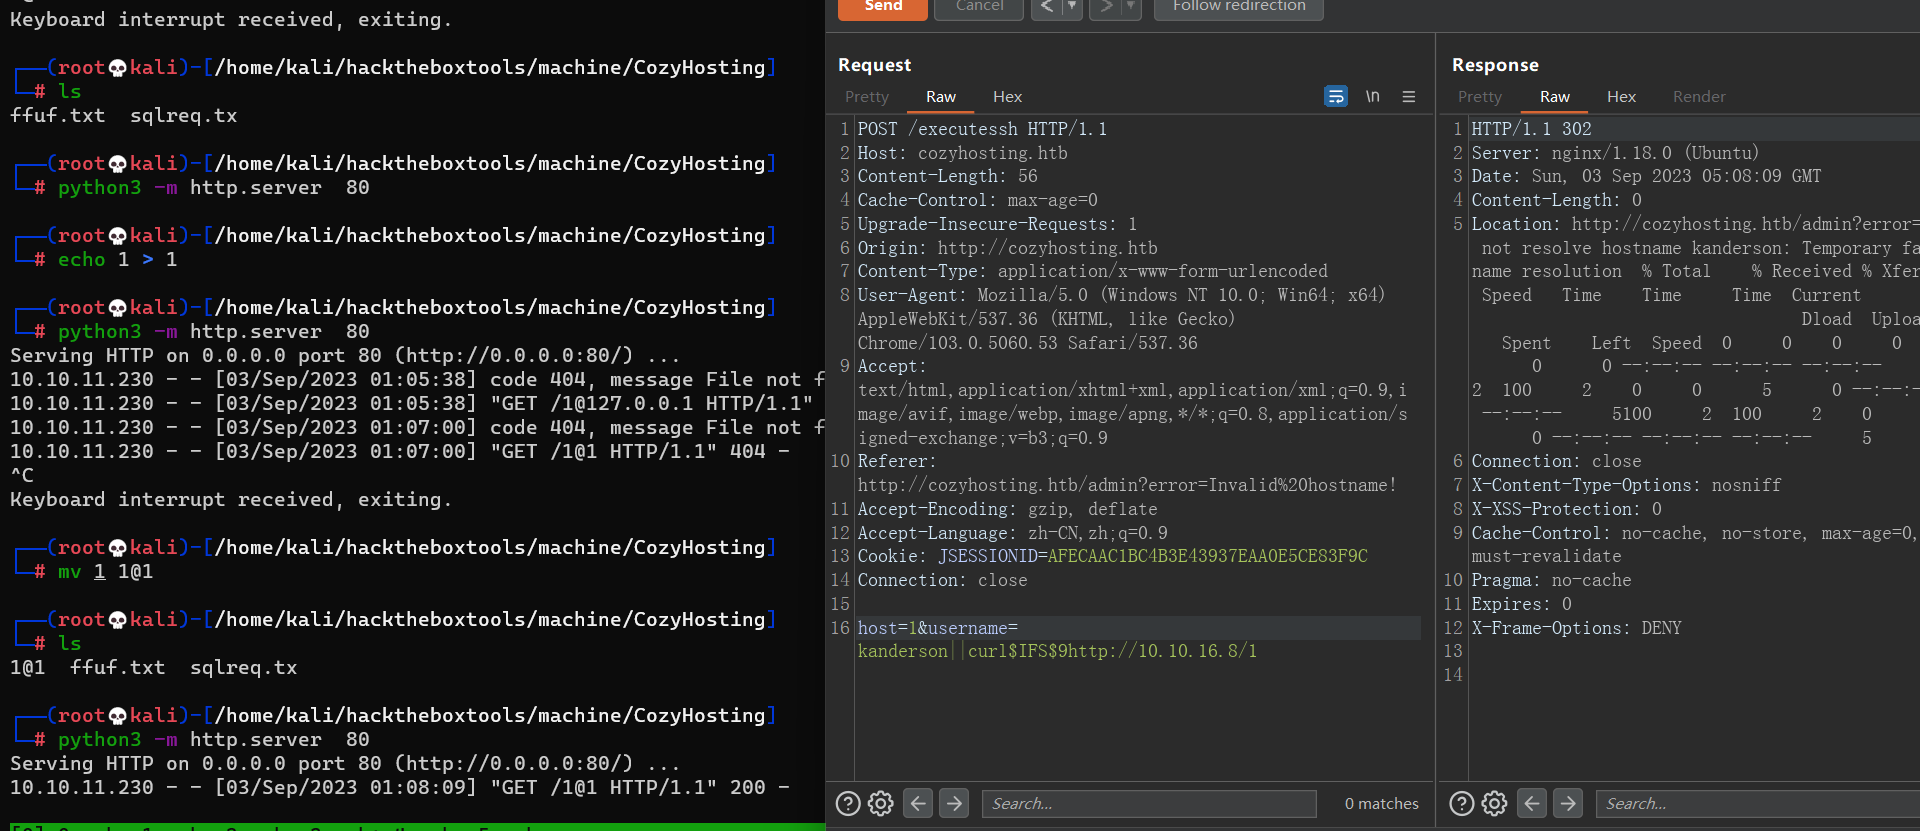The width and height of the screenshot is (1920, 831).
Task: Click the X-Frame-Options: DENY header
Action: 1576,628
